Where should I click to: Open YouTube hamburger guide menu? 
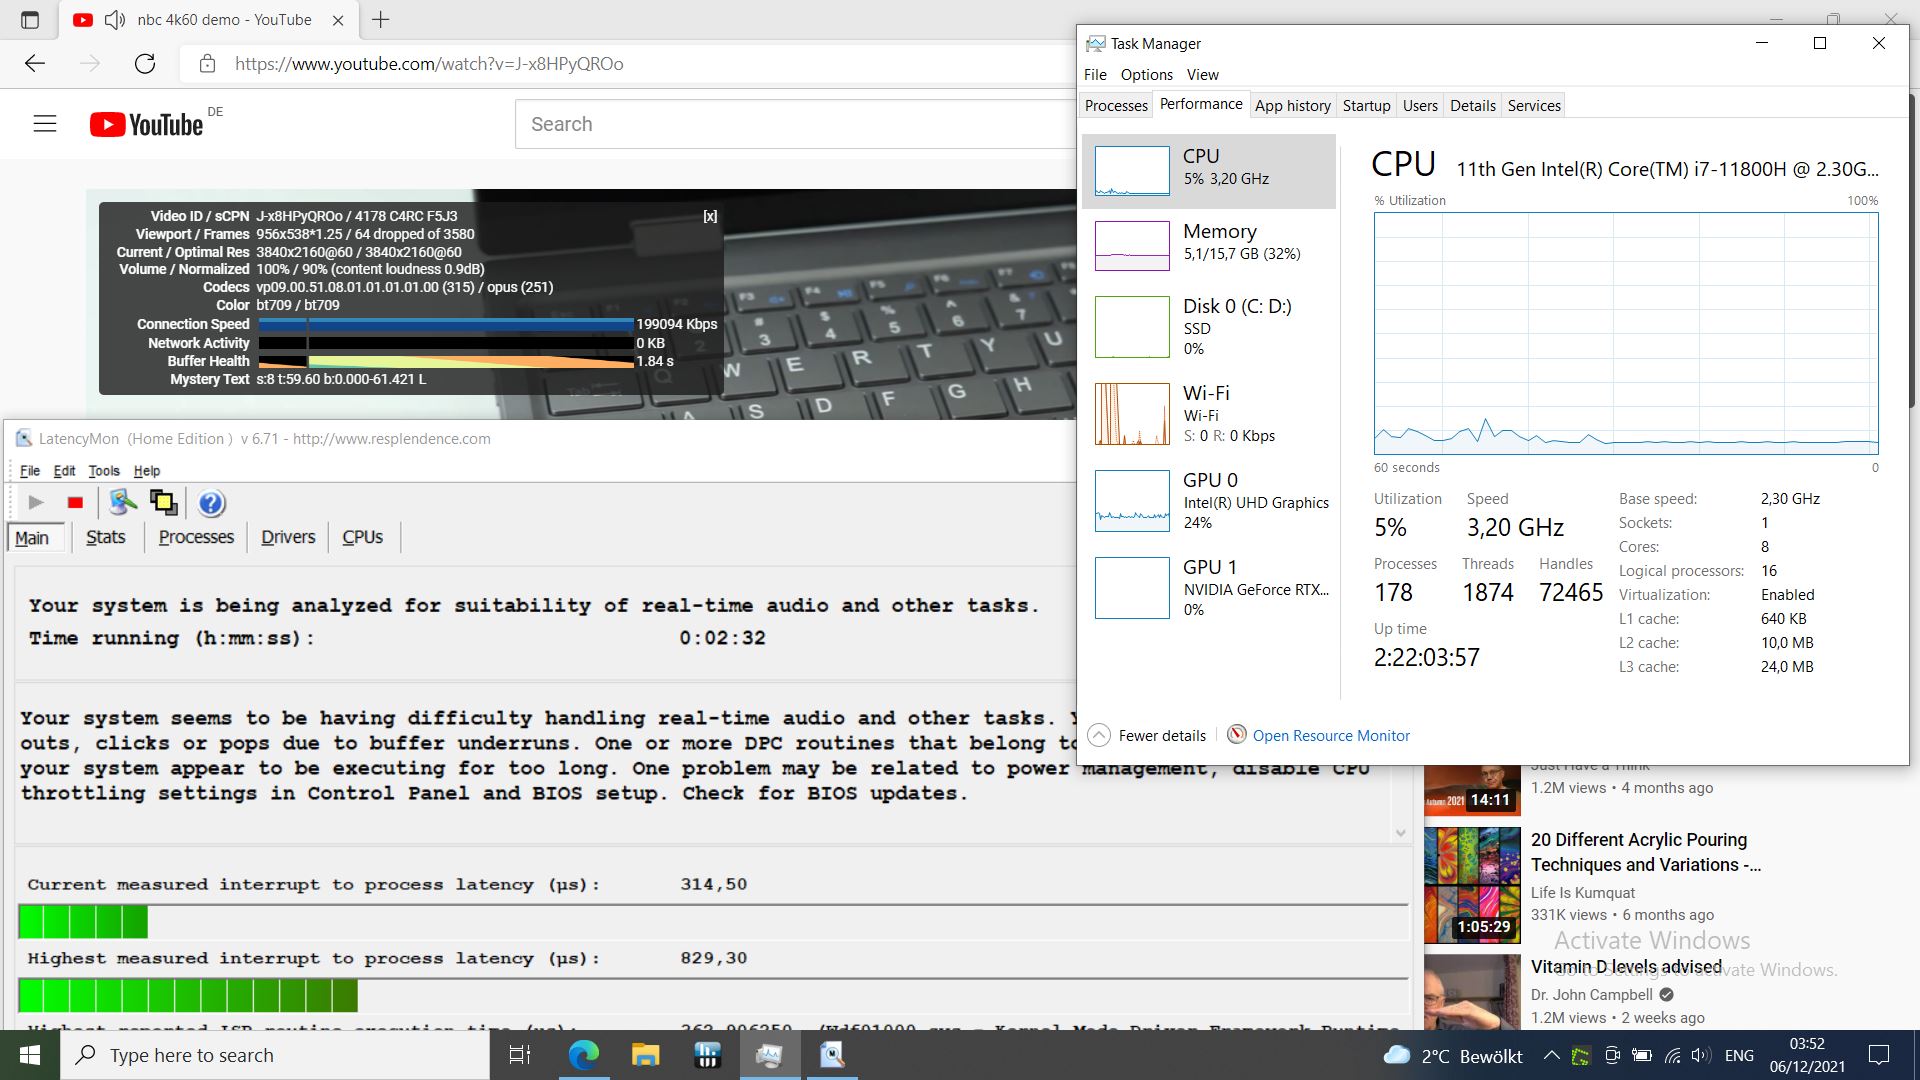45,124
